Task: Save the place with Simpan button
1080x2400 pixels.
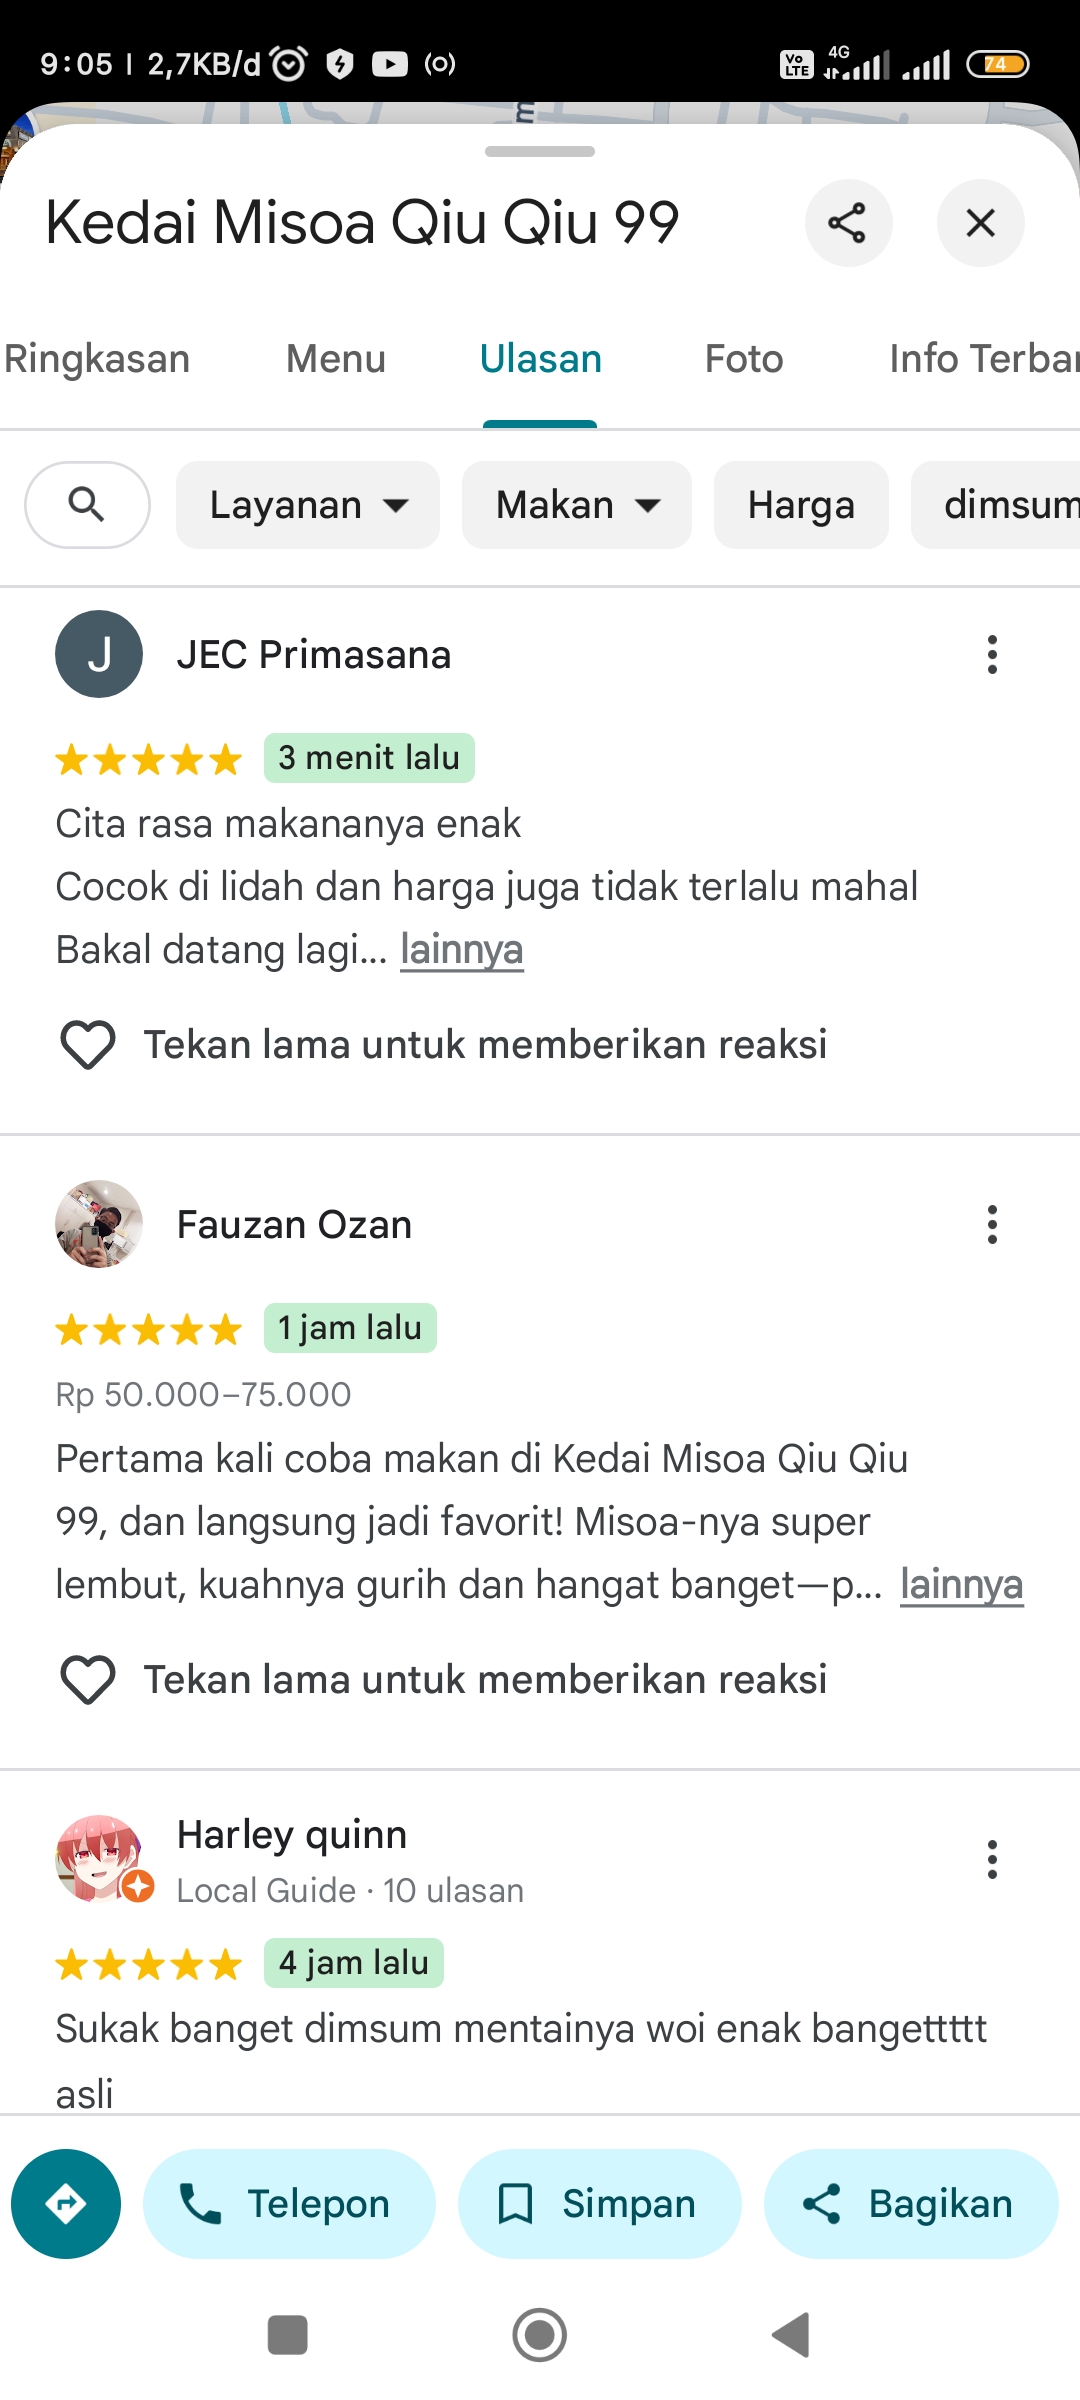Action: coord(600,2204)
